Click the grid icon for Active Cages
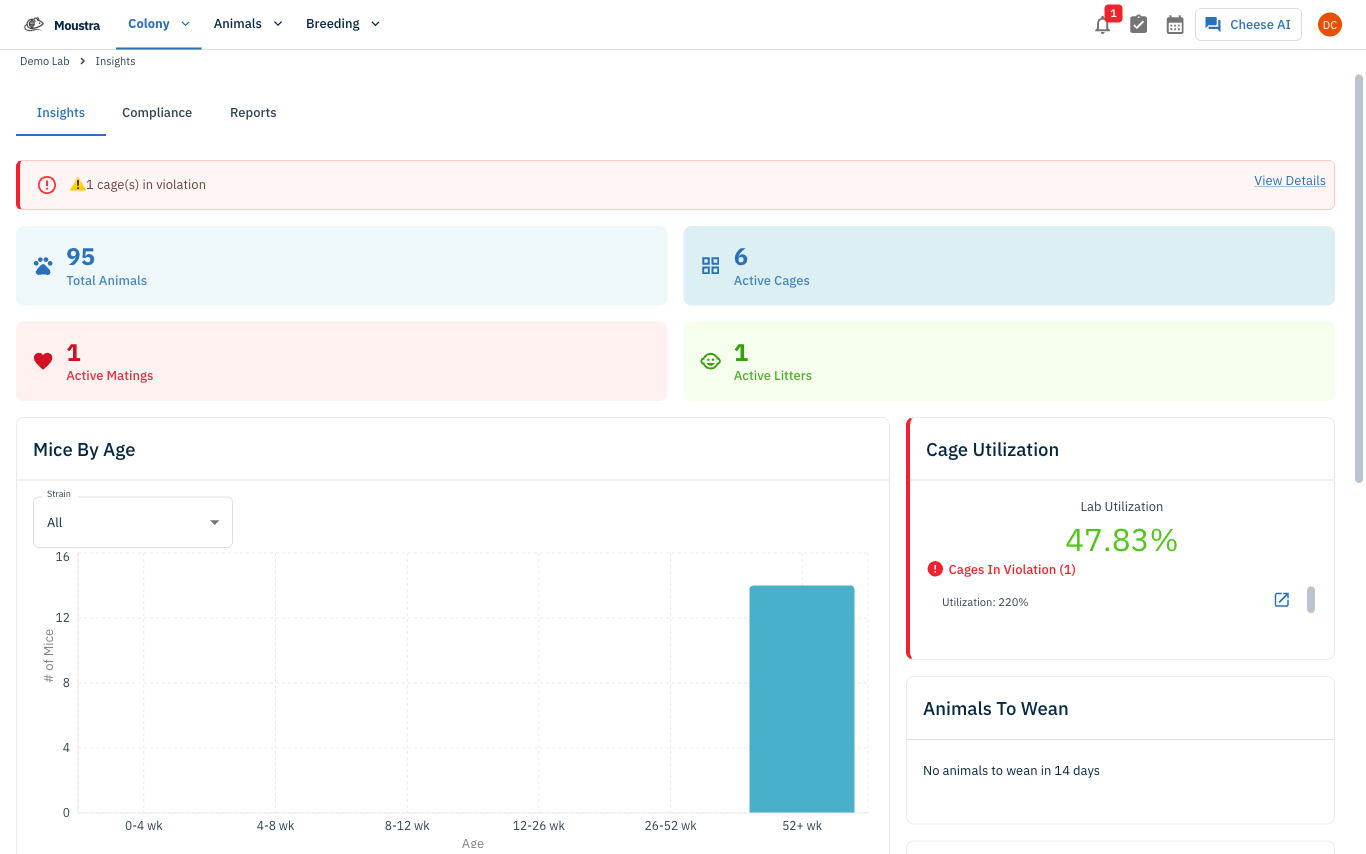This screenshot has height=854, width=1366. 710,266
